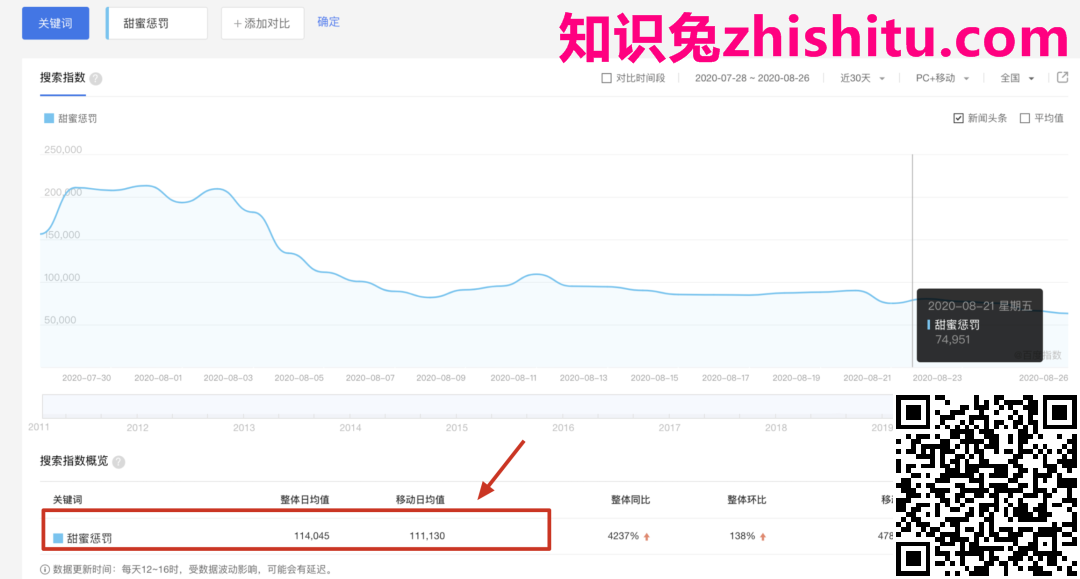Click the 114,045 value cell
The image size is (1080, 579).
click(311, 536)
